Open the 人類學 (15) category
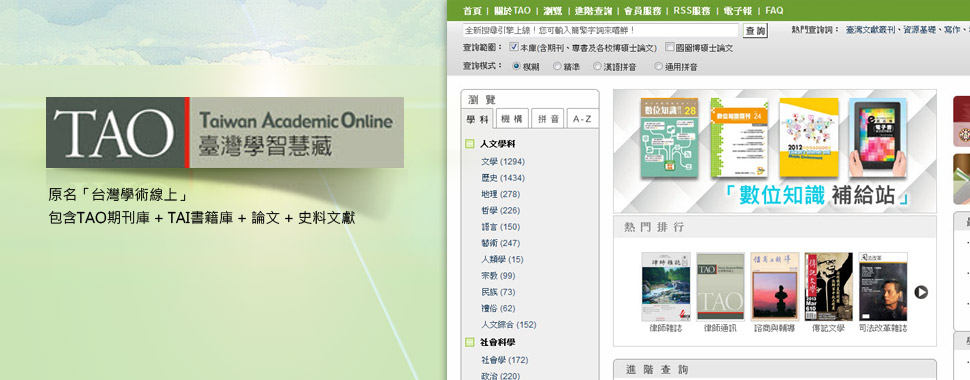The image size is (970, 380). [x=502, y=259]
